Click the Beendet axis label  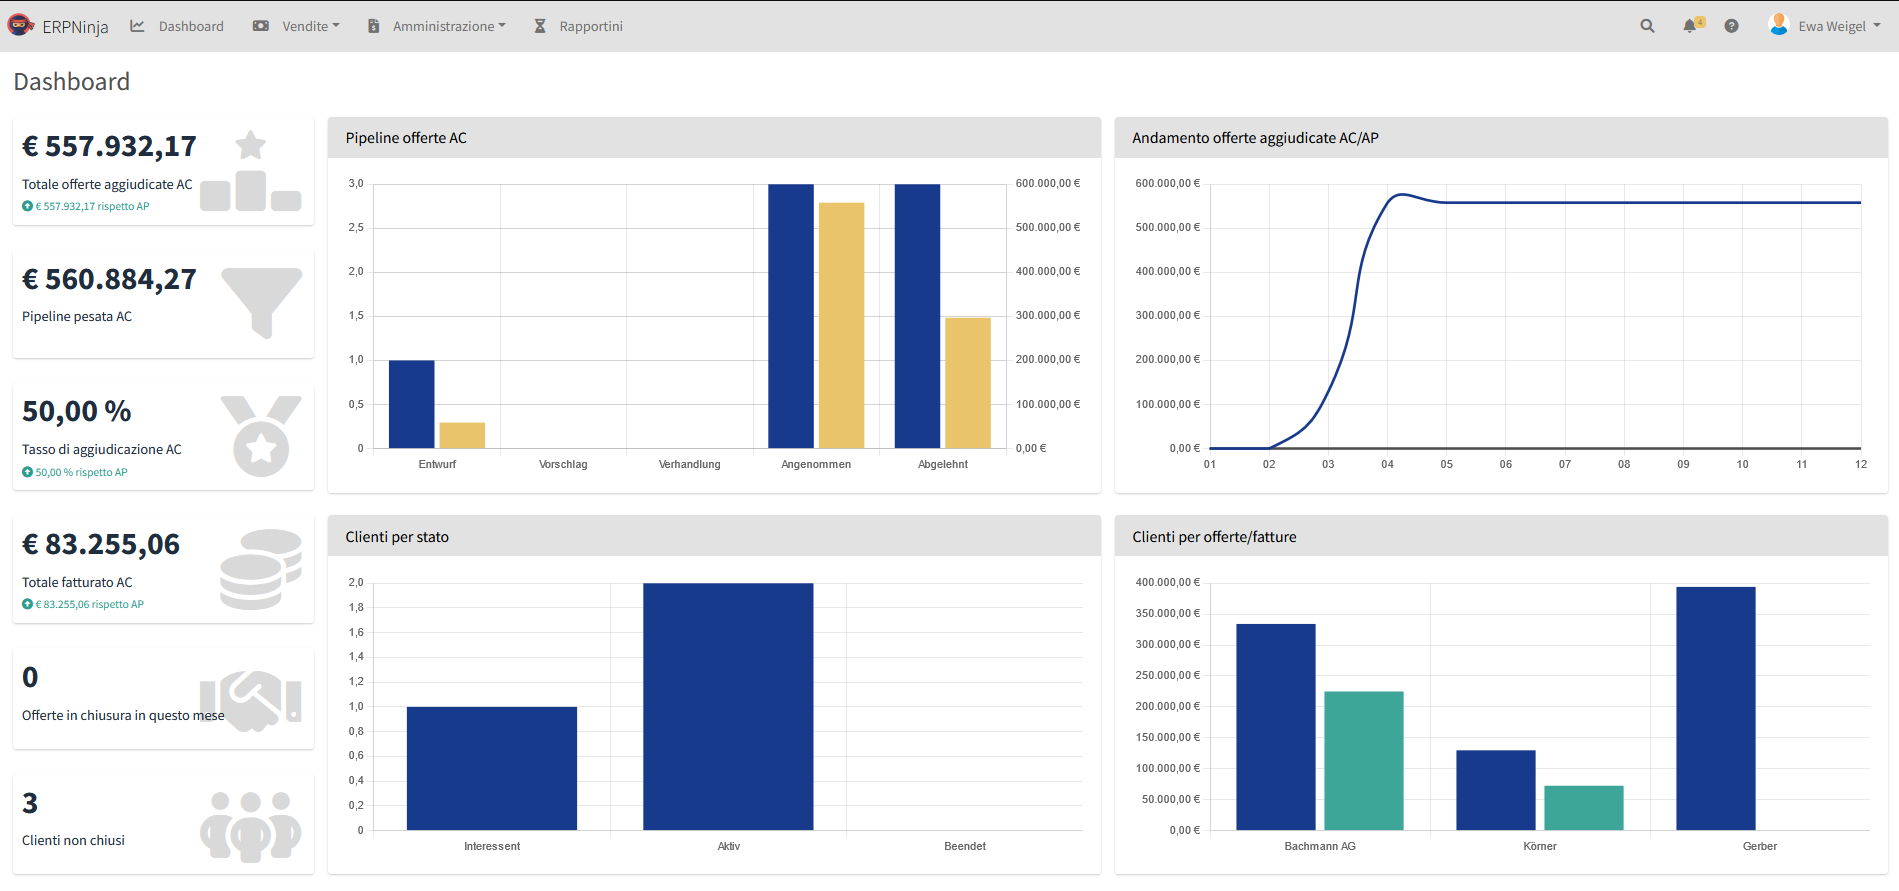point(965,846)
